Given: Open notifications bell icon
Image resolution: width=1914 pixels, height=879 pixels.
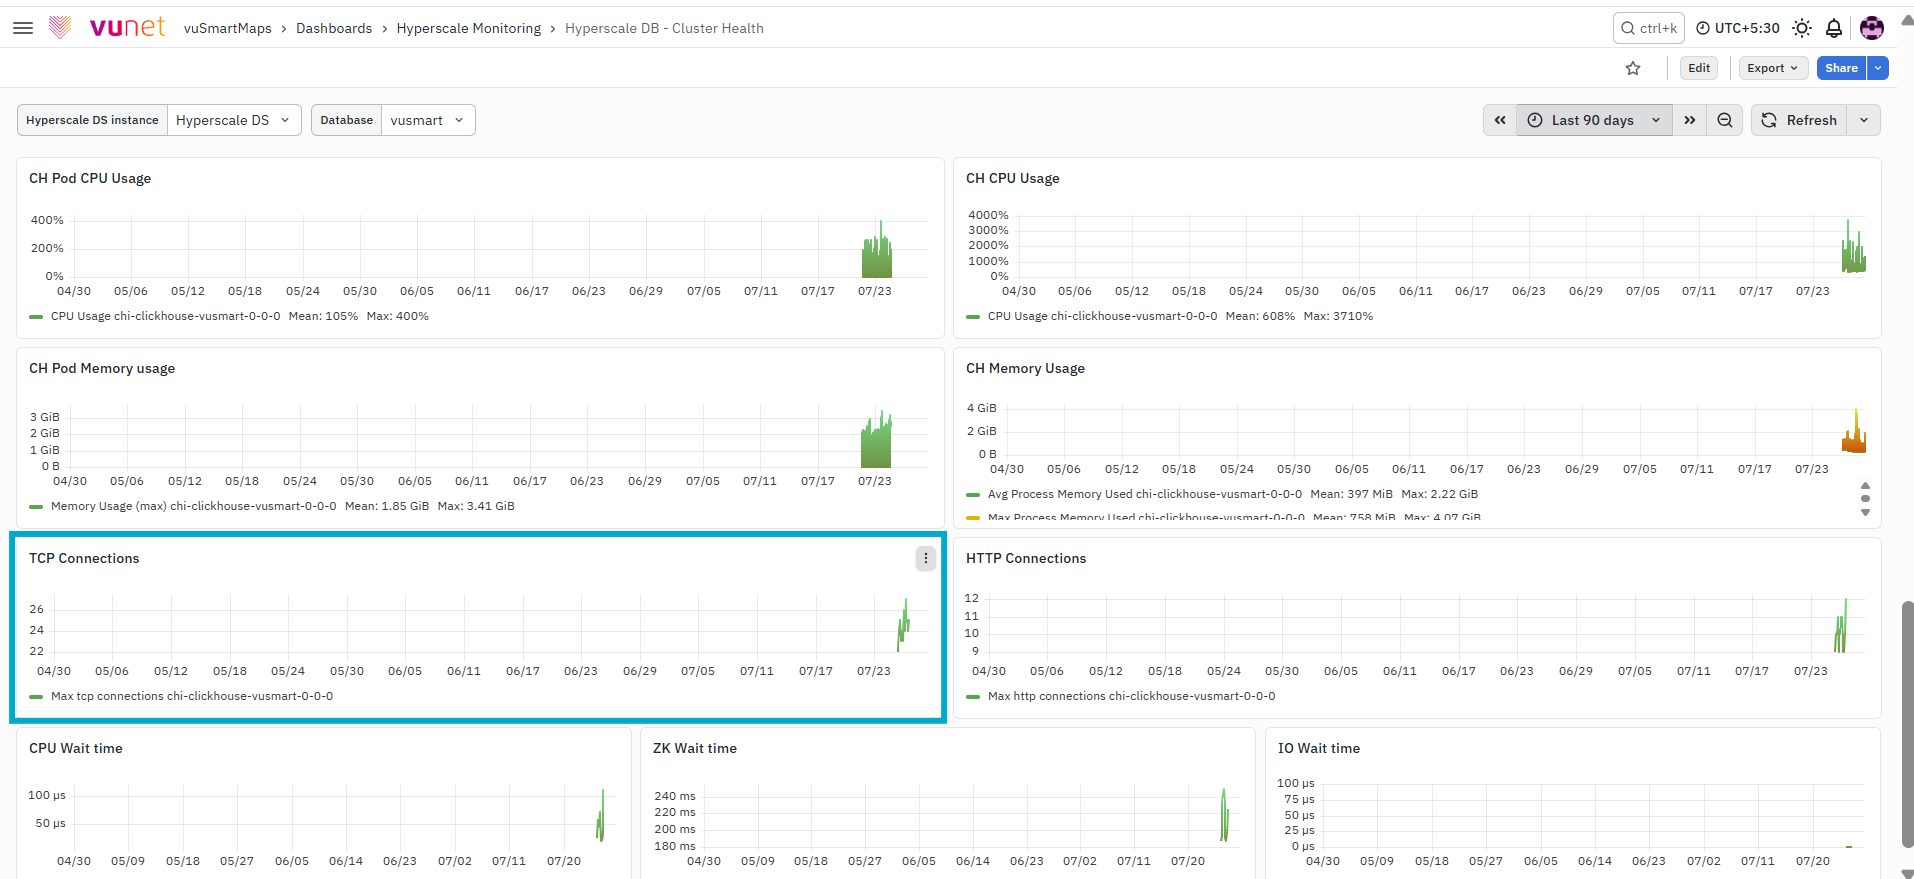Looking at the screenshot, I should coord(1834,28).
